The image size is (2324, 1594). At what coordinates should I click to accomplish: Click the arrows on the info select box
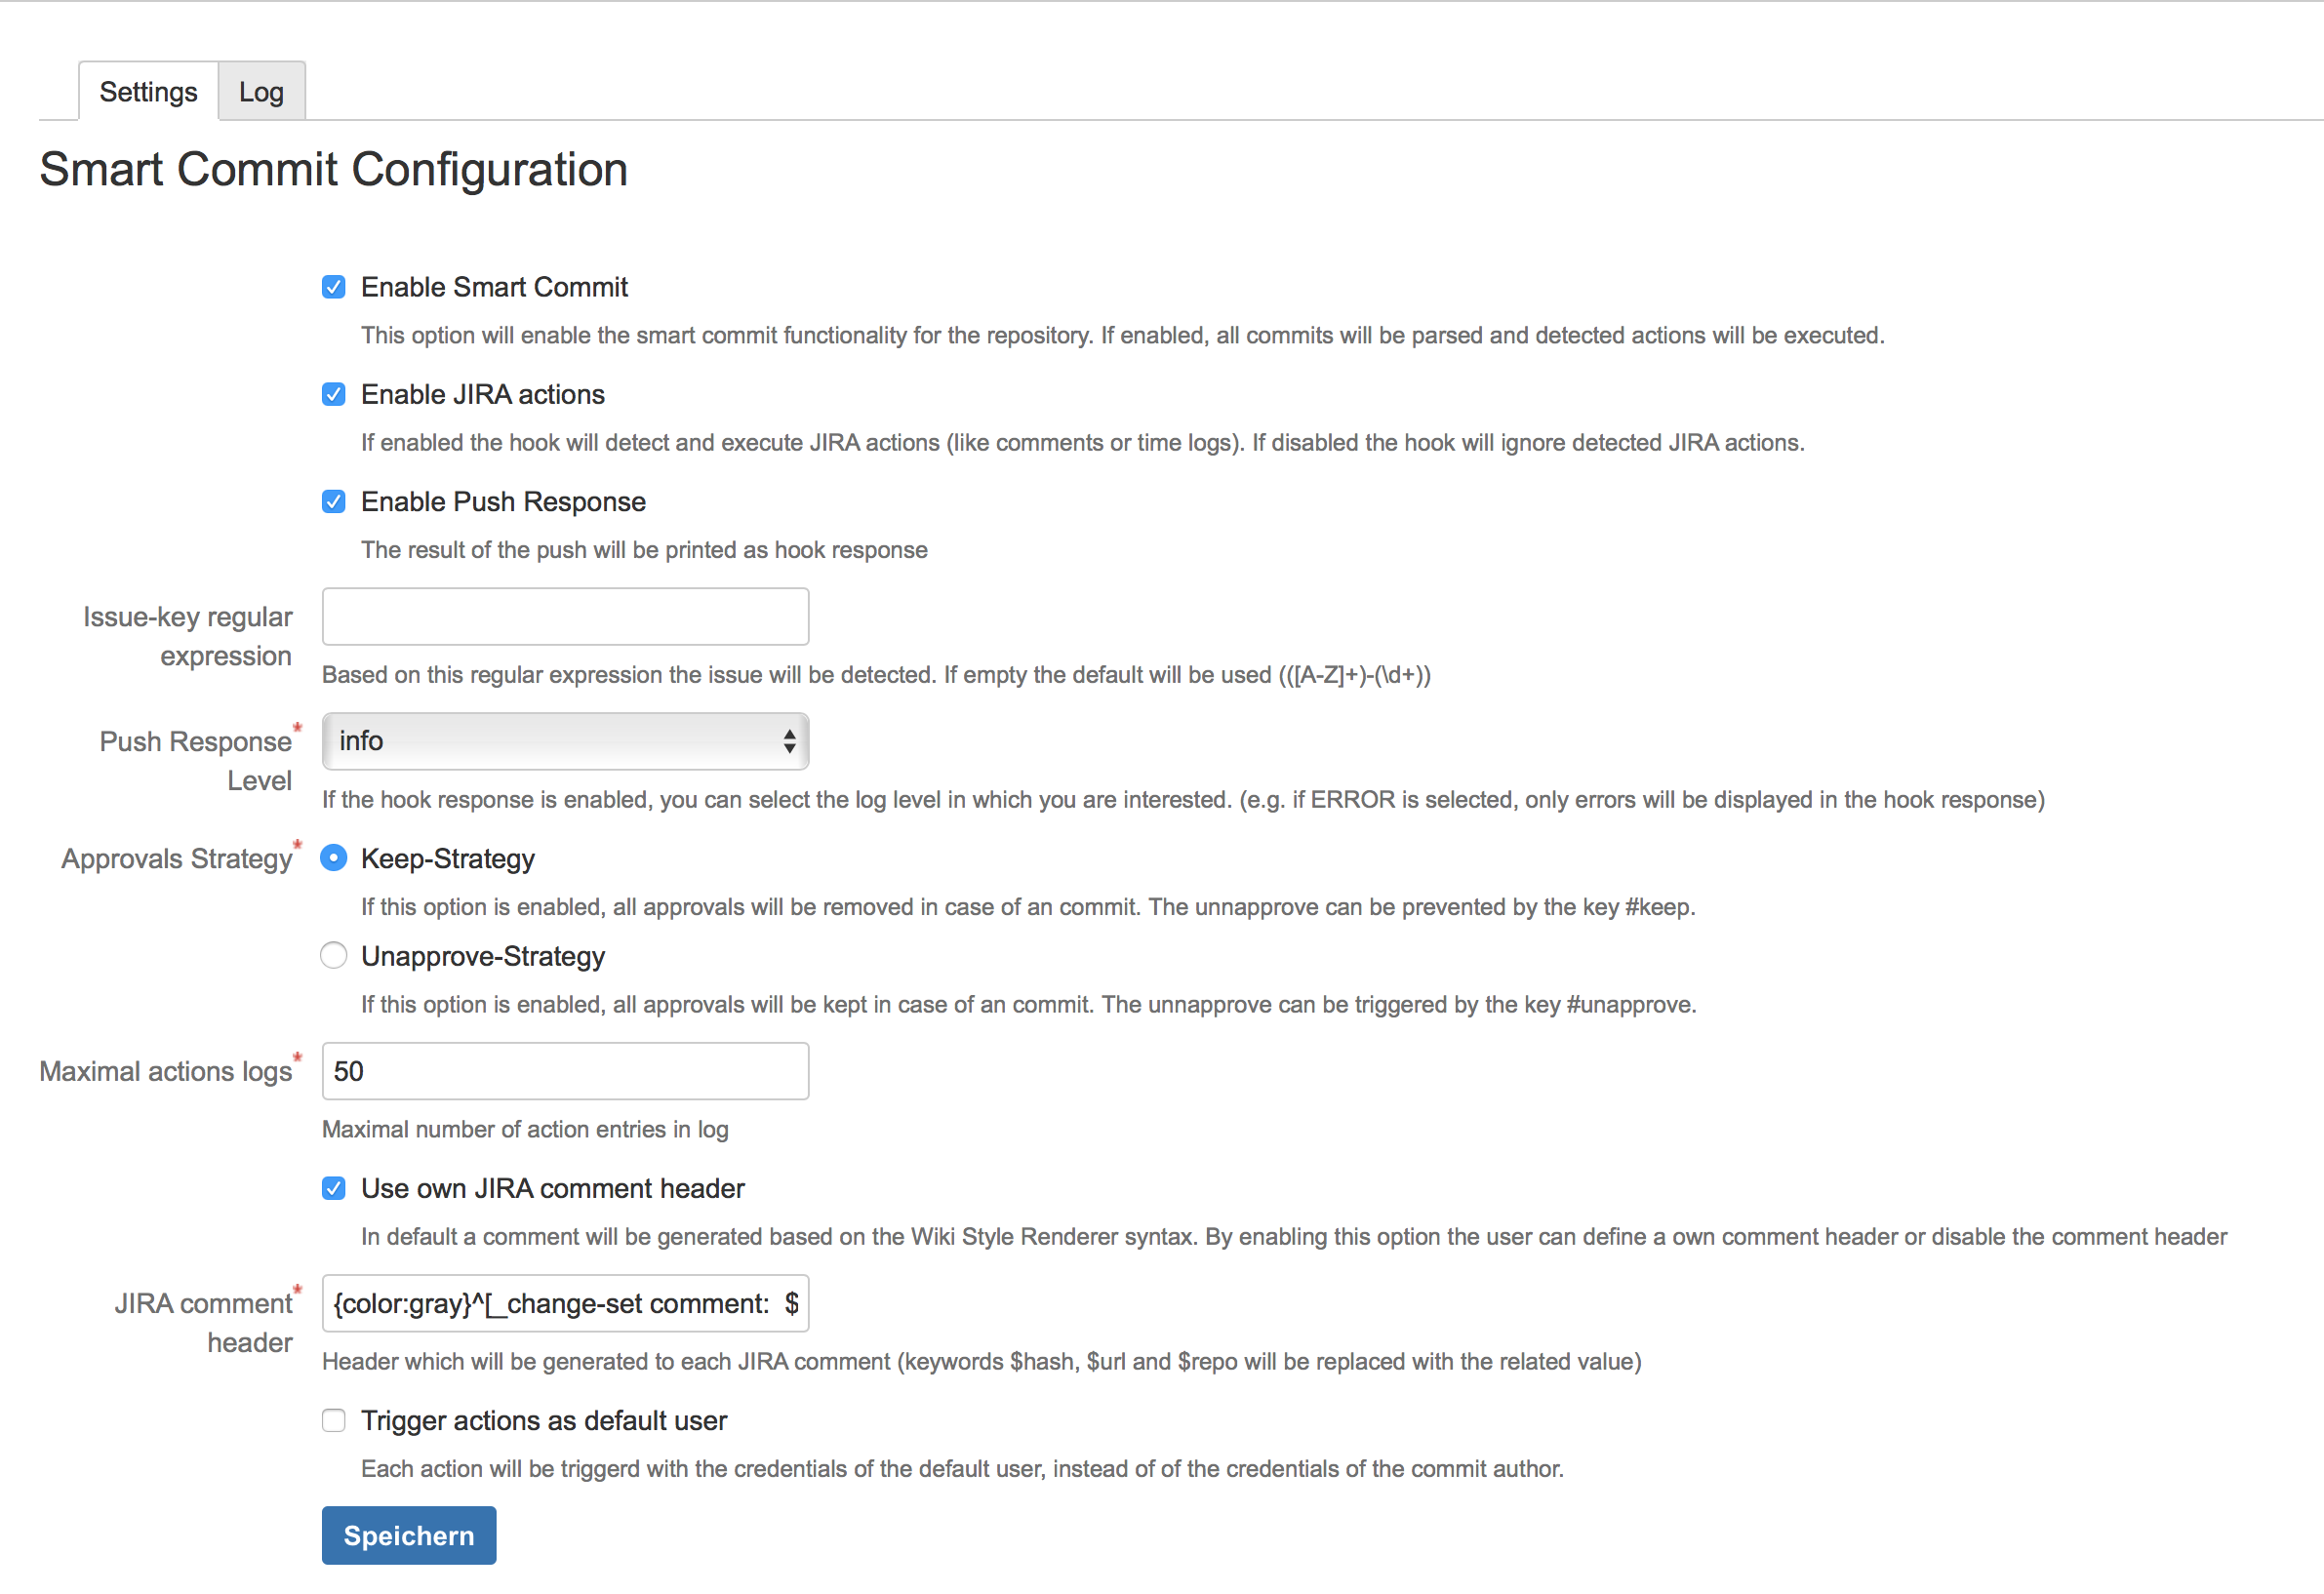click(789, 741)
